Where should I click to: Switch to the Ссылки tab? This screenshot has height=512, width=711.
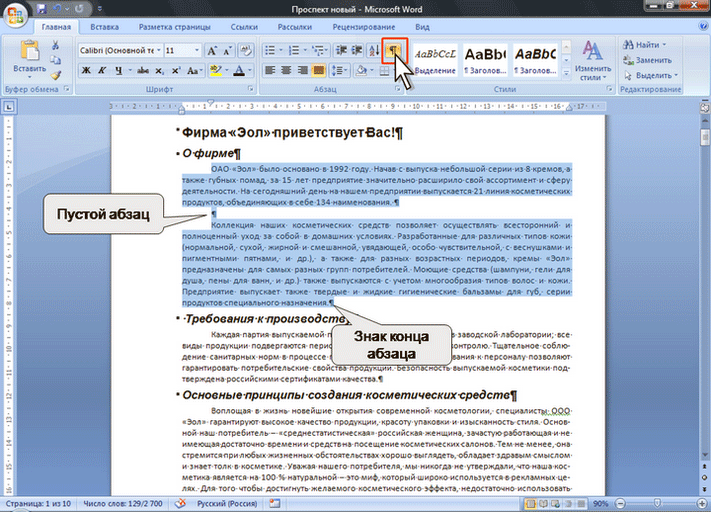tap(244, 27)
